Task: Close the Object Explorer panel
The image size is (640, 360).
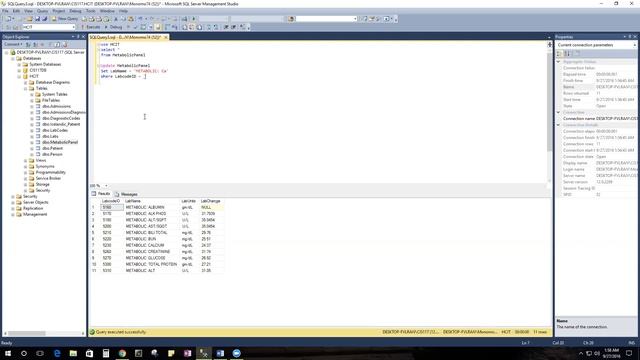Action: [84, 37]
